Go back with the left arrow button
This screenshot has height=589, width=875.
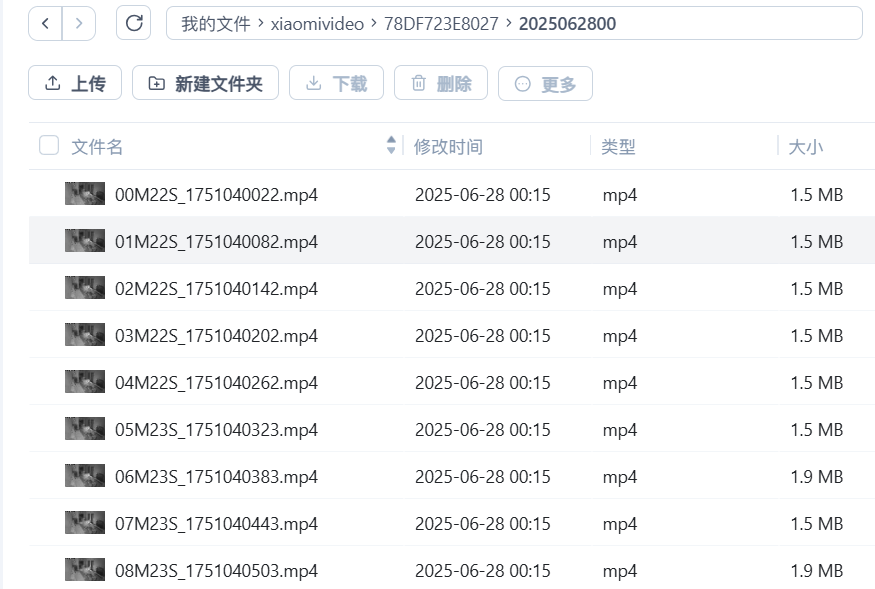point(45,23)
